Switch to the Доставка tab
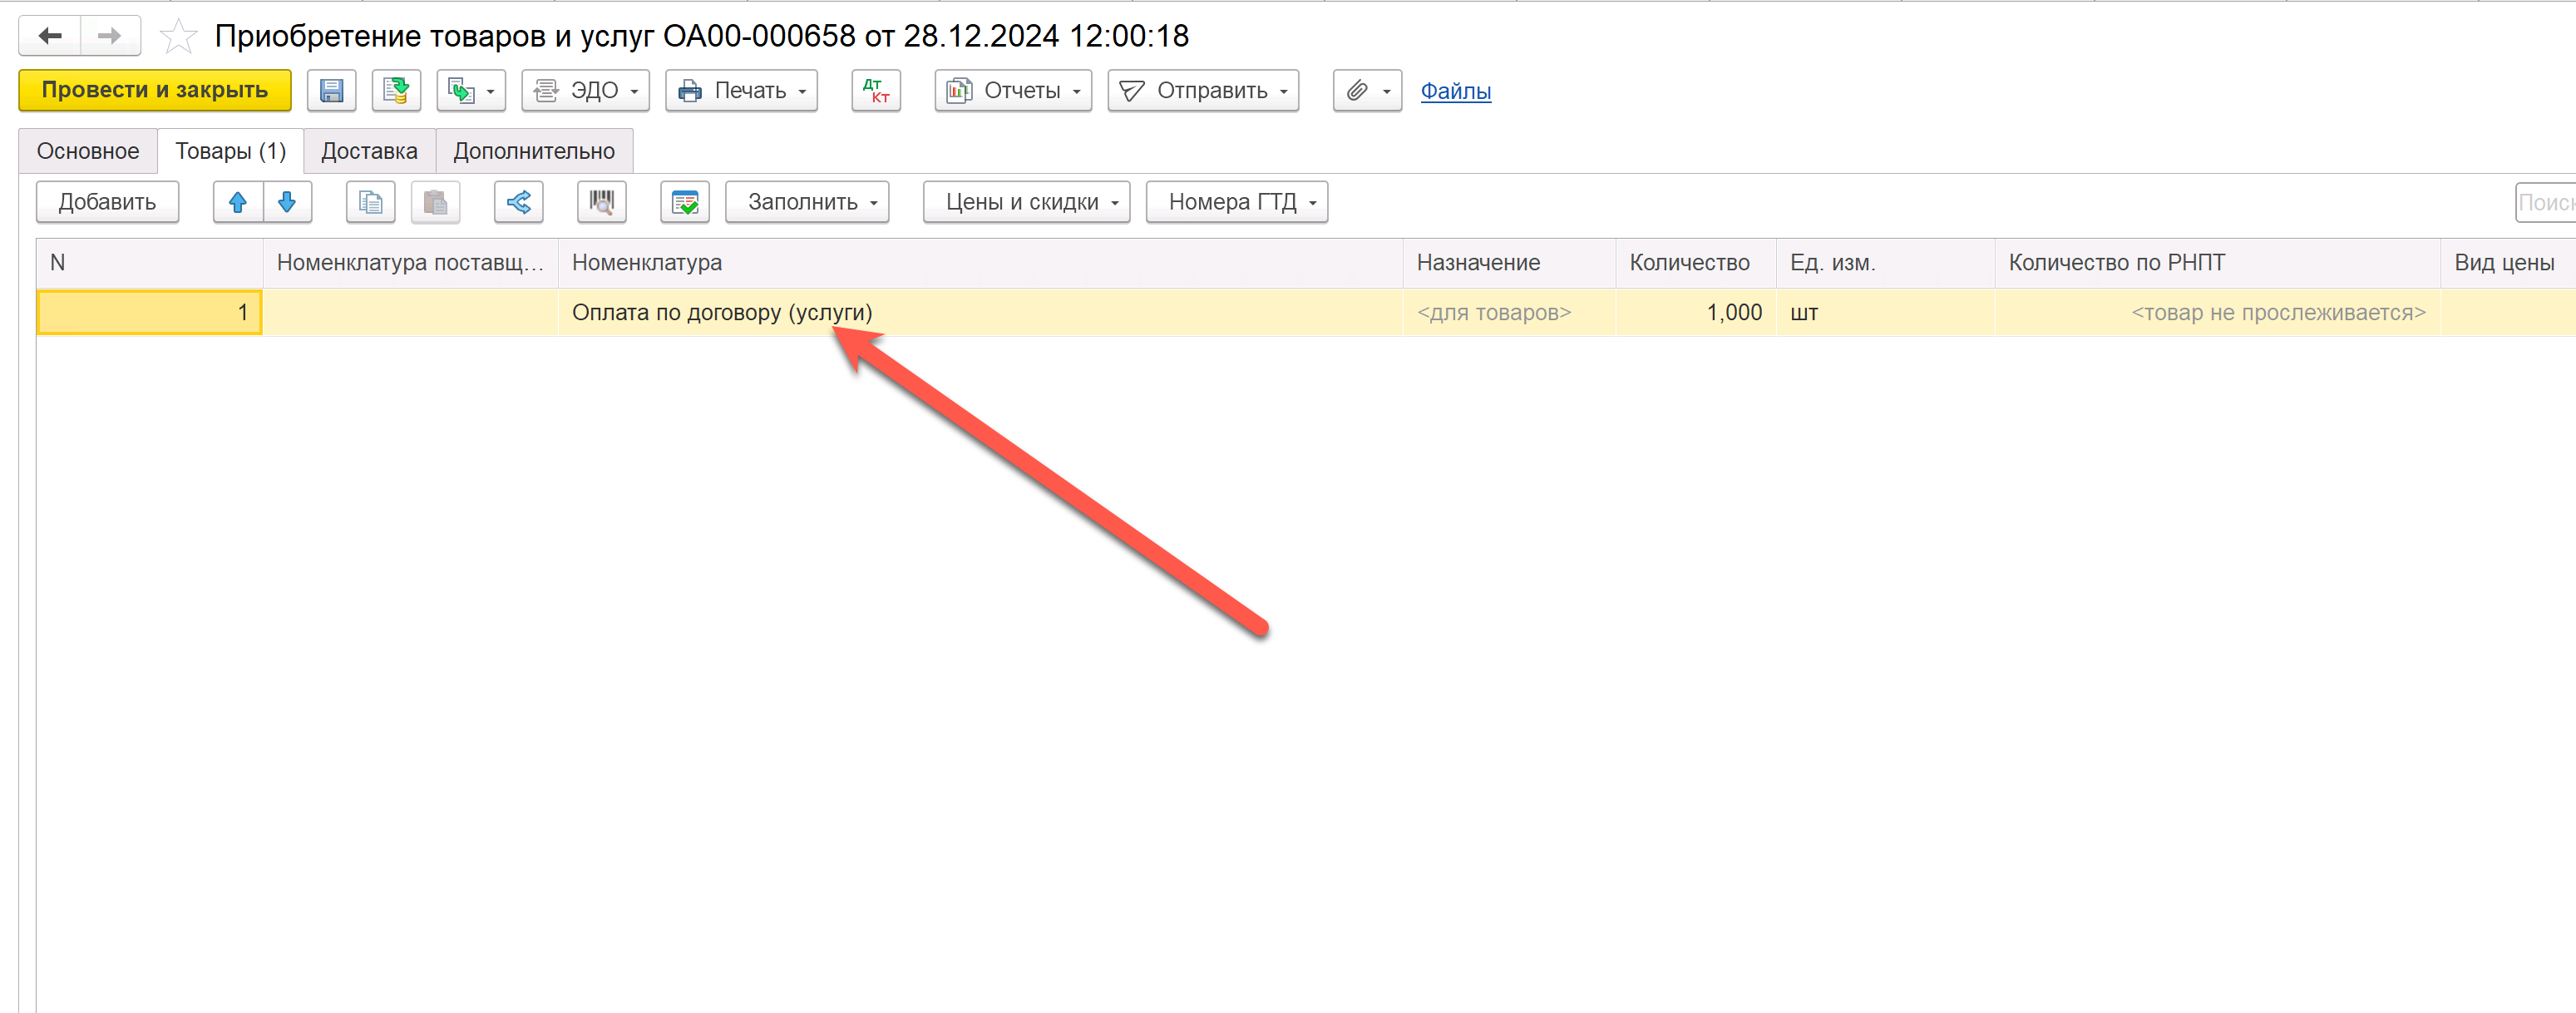Viewport: 2576px width, 1013px height. pos(369,151)
